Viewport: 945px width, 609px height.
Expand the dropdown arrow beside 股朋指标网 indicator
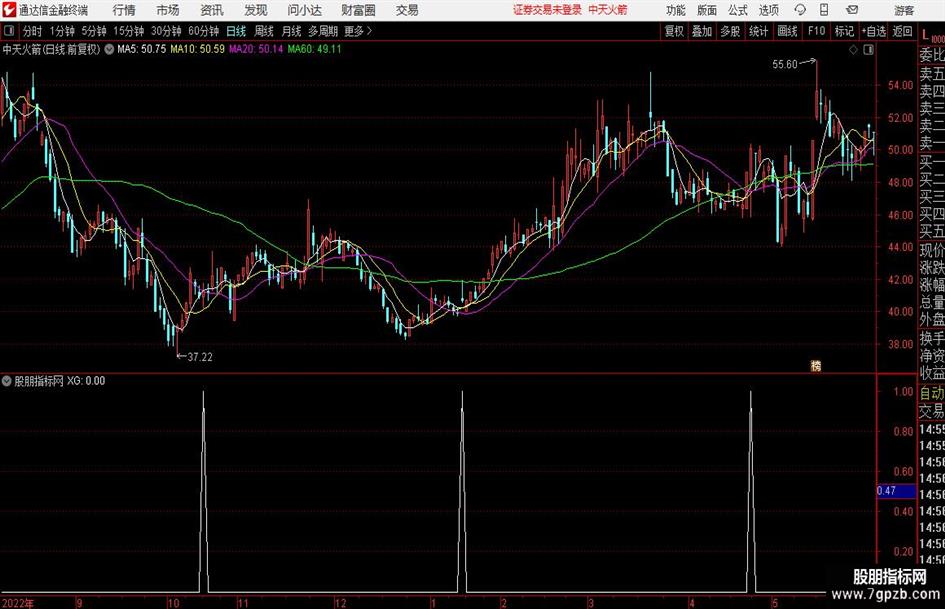7,380
